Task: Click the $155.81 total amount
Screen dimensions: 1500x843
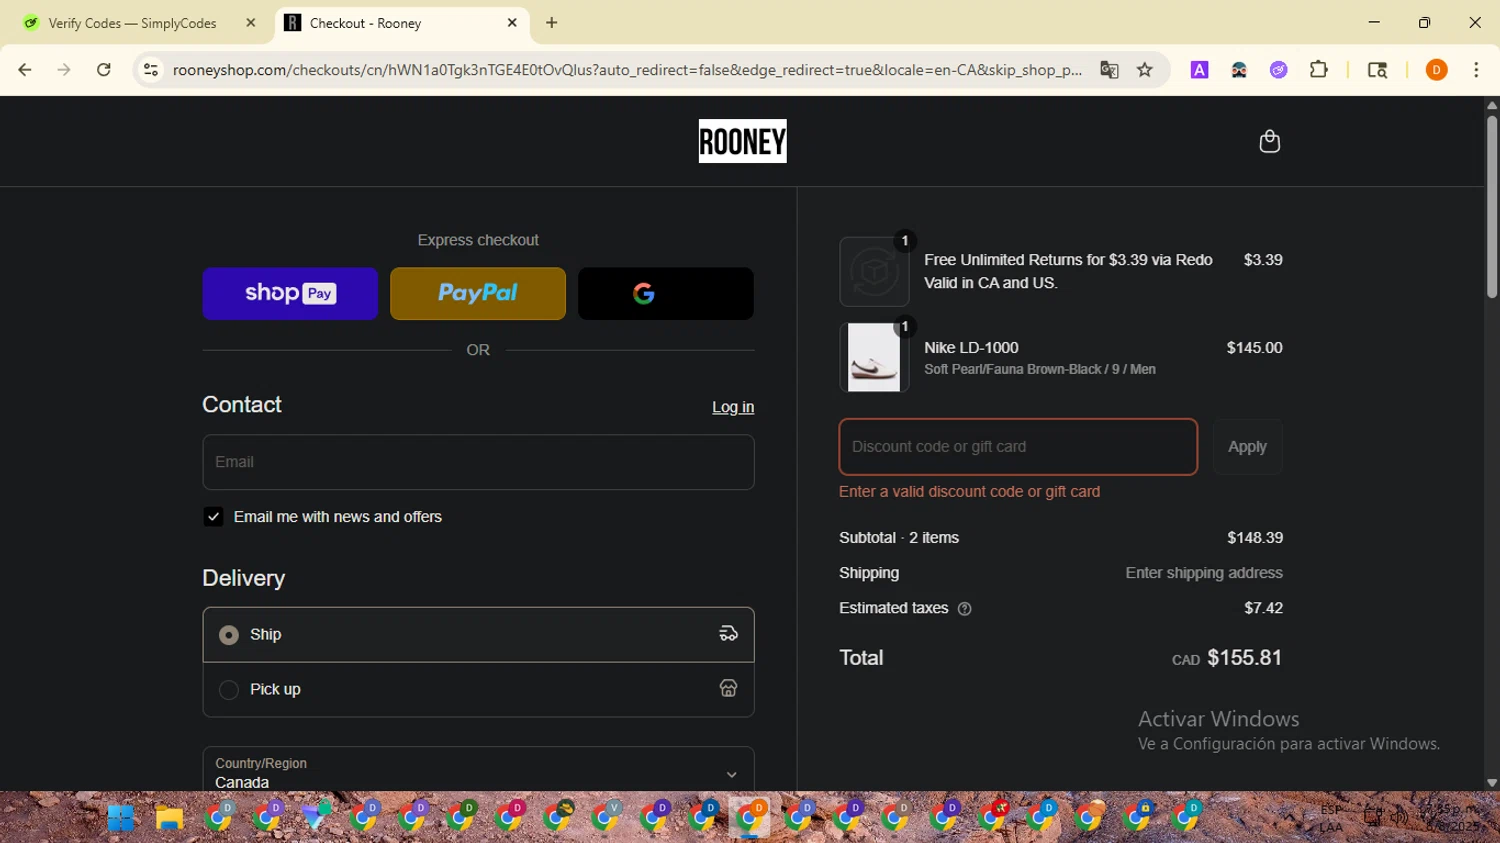Action: pyautogui.click(x=1244, y=658)
